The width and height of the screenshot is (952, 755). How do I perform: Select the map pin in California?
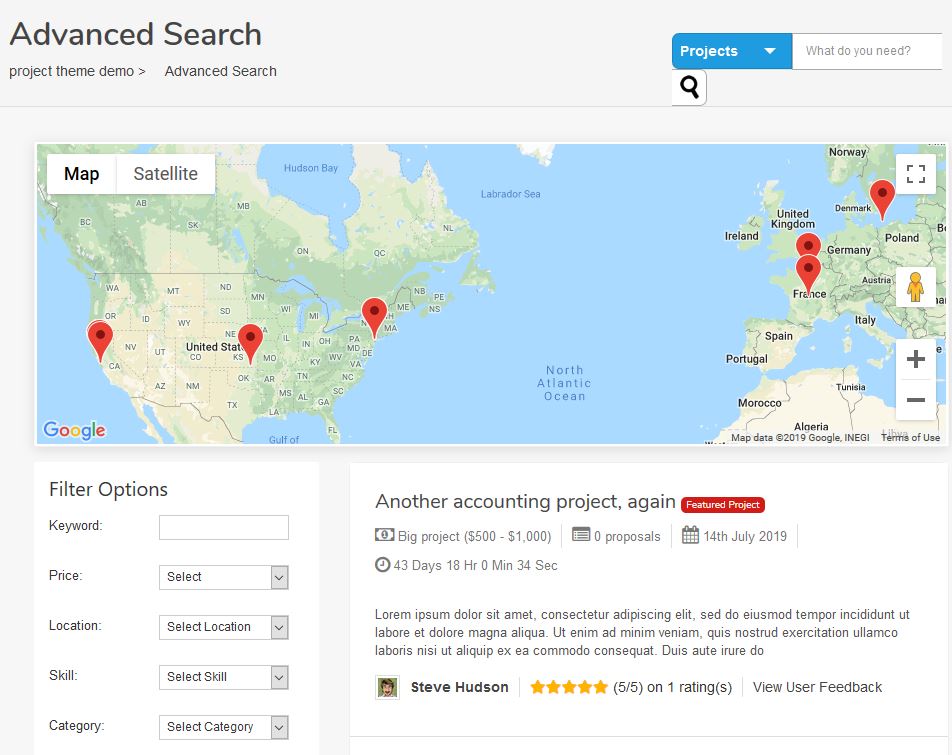pyautogui.click(x=100, y=342)
